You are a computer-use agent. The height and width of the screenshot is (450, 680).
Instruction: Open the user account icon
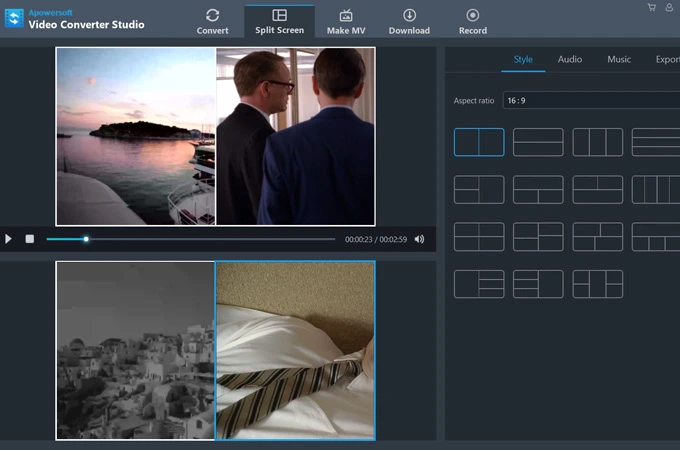point(668,8)
